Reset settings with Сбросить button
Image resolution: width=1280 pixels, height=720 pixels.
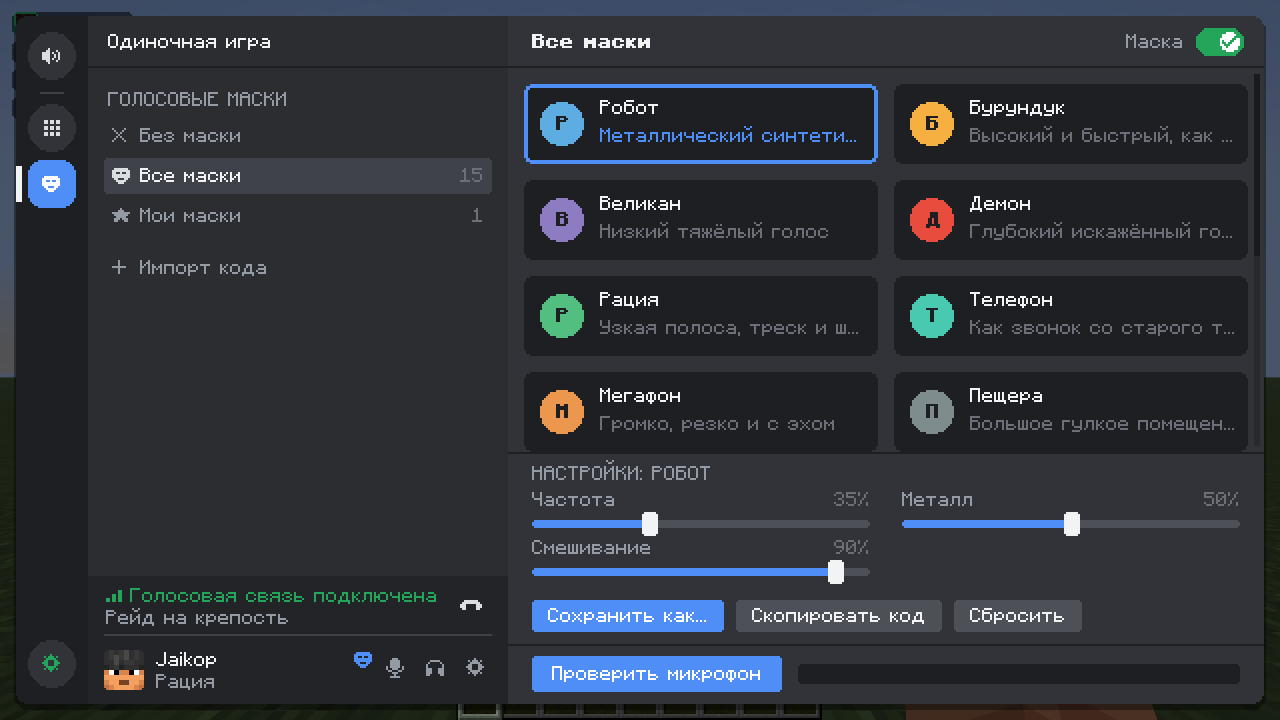click(1017, 616)
